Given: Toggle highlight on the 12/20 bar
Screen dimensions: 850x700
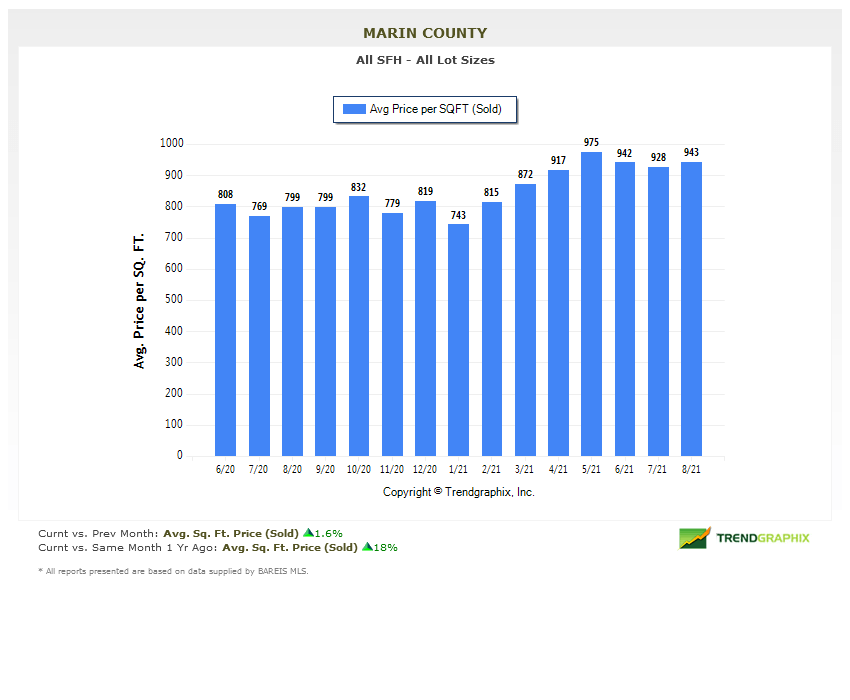Looking at the screenshot, I should pos(424,330).
